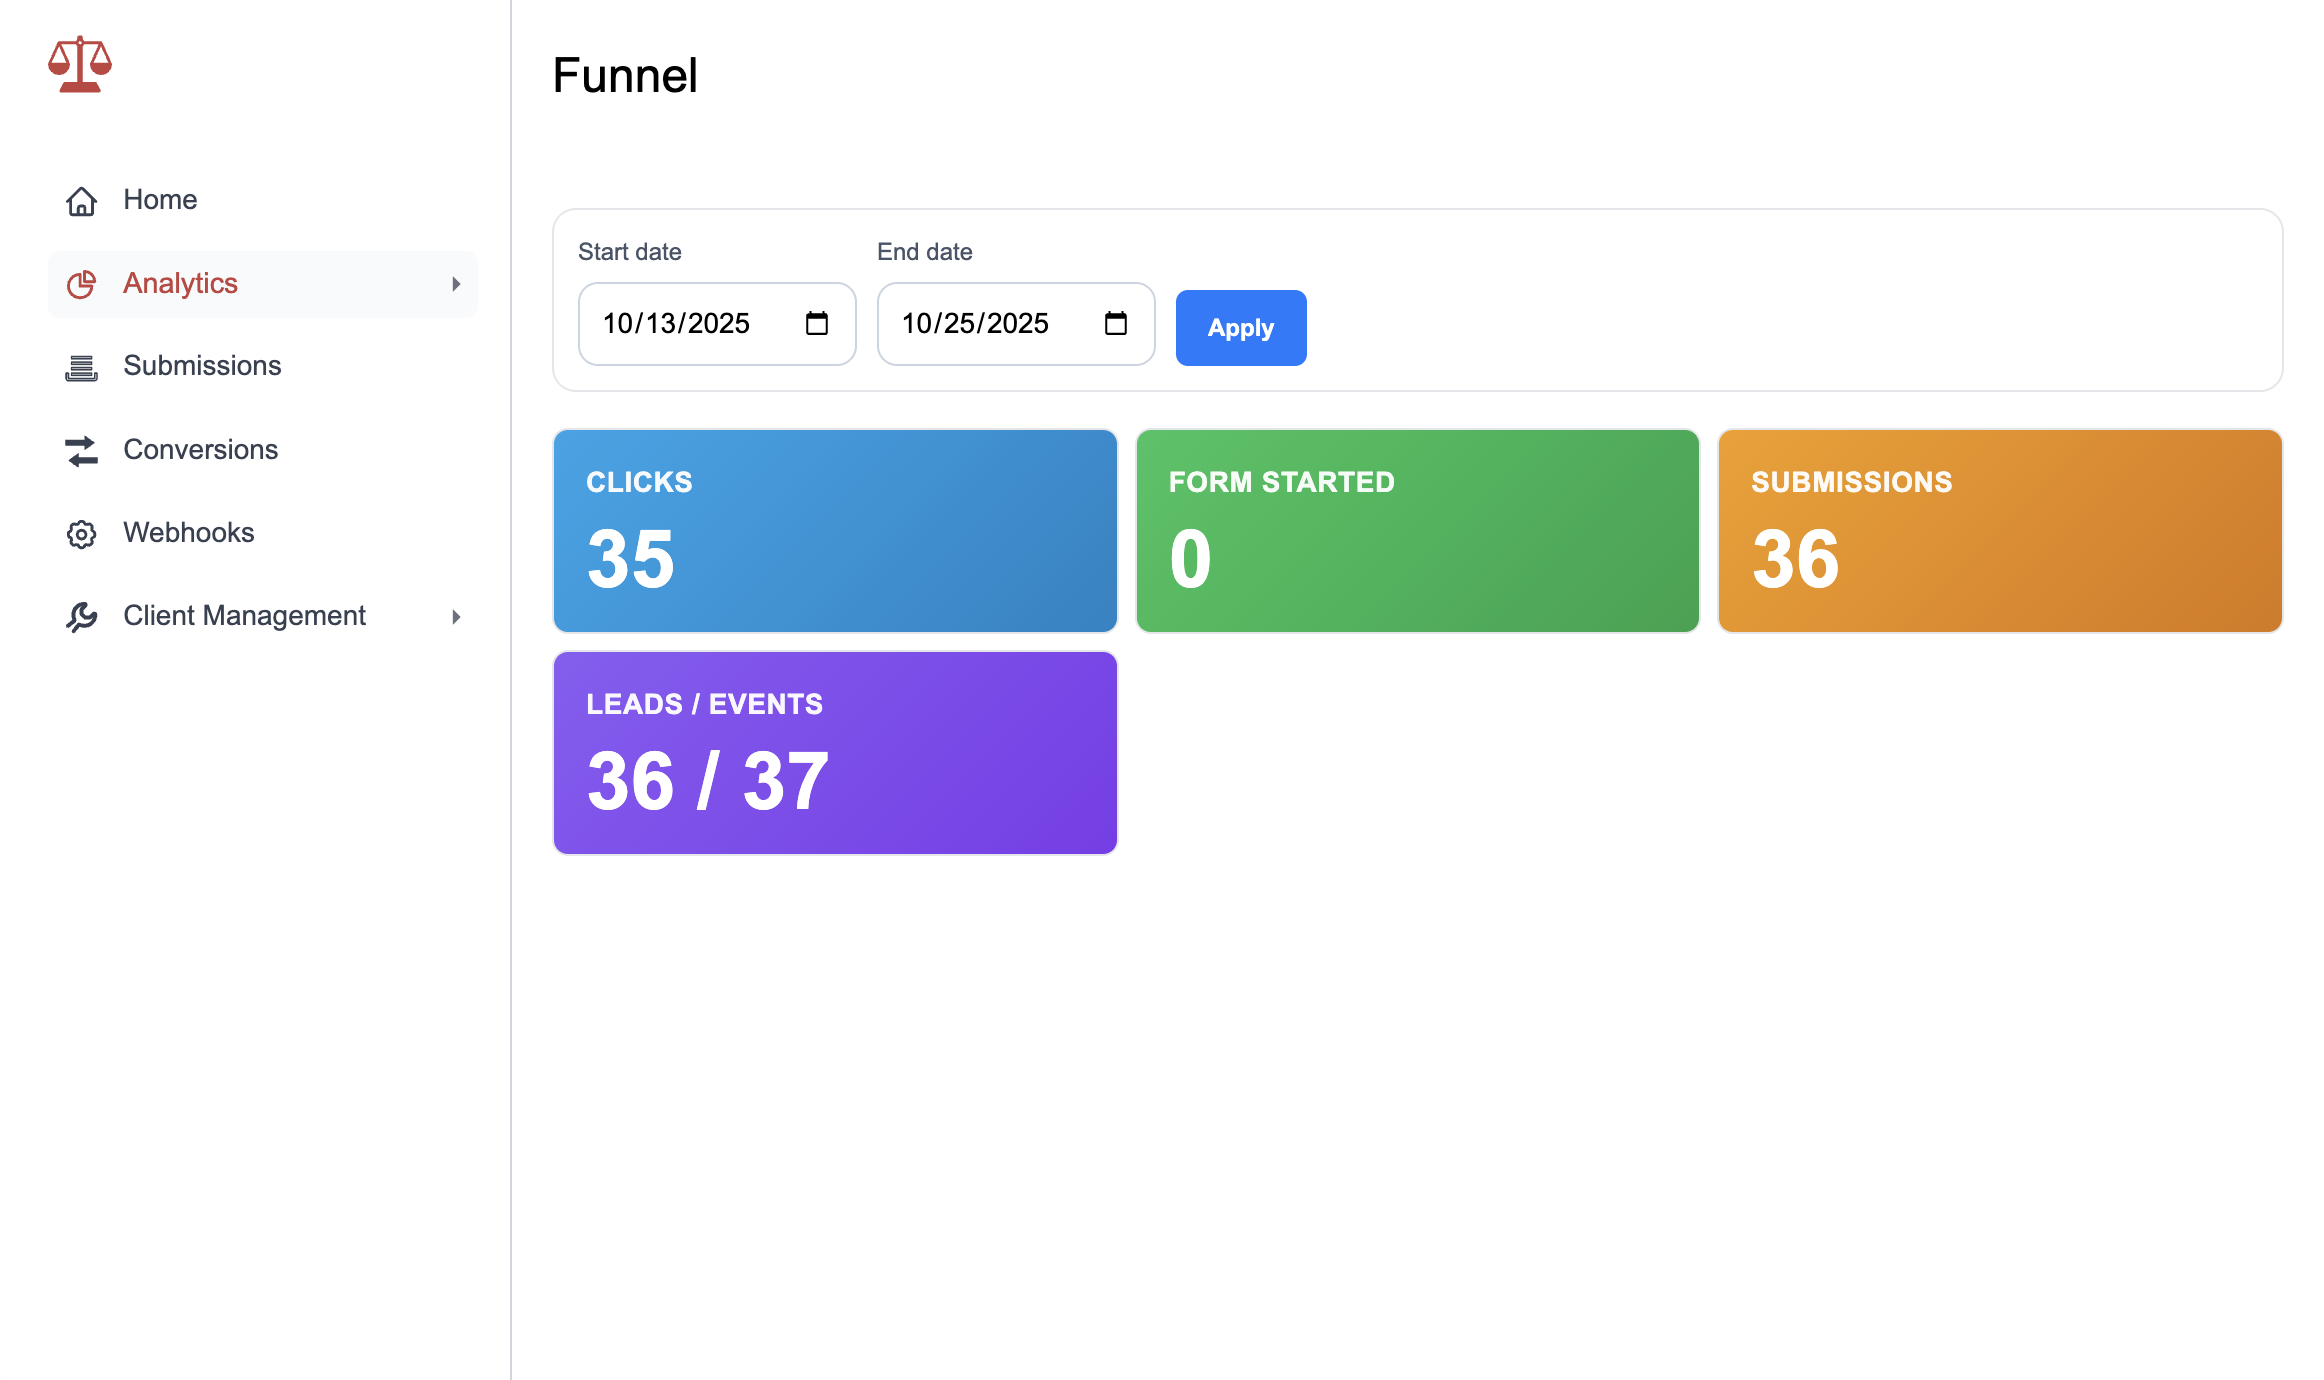Select the Home icon in the sidebar
This screenshot has width=2324, height=1380.
(x=82, y=200)
